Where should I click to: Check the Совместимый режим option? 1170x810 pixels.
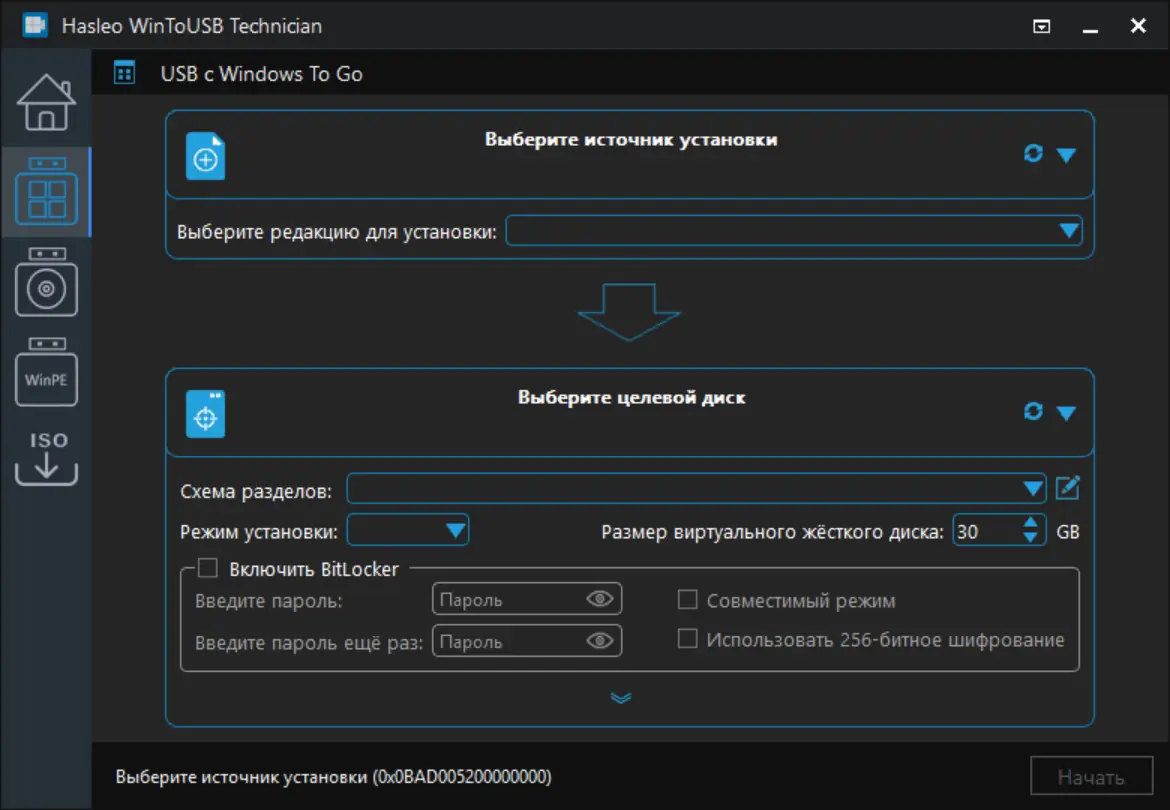[687, 600]
